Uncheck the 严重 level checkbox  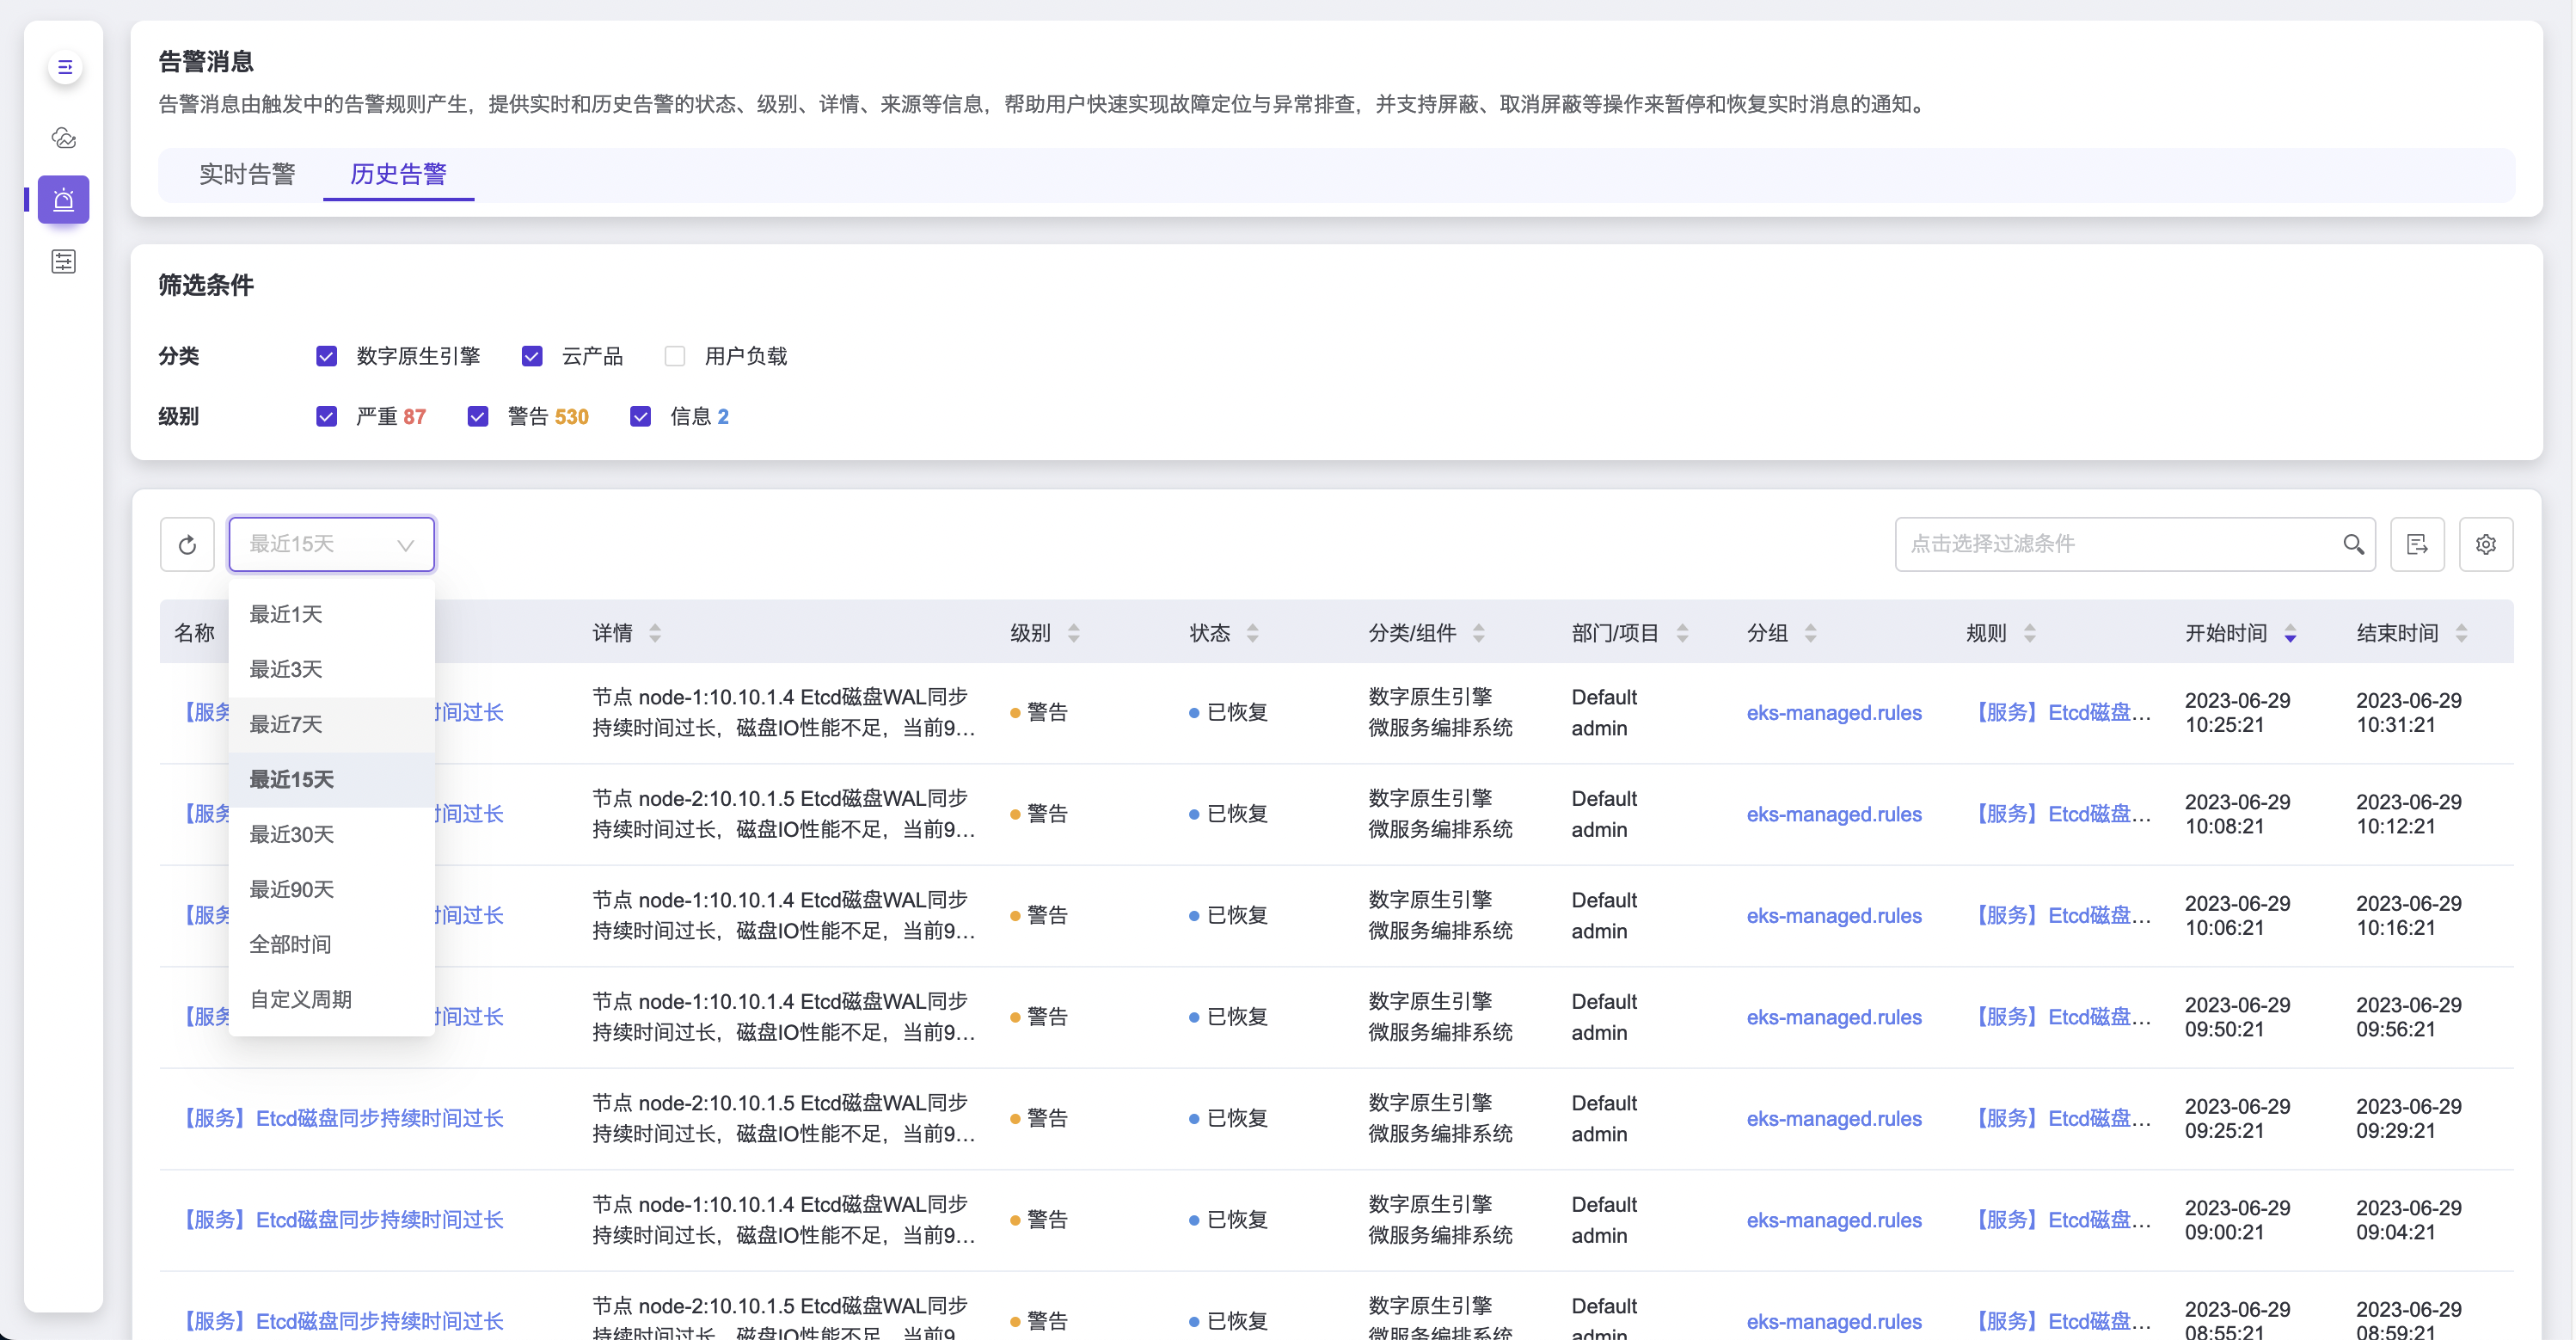coord(327,416)
